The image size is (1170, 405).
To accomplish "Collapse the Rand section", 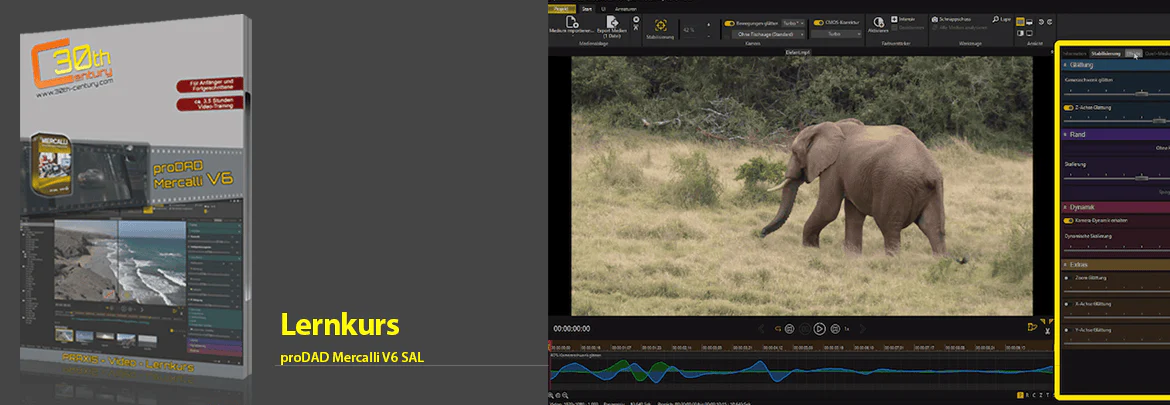I will click(1065, 134).
